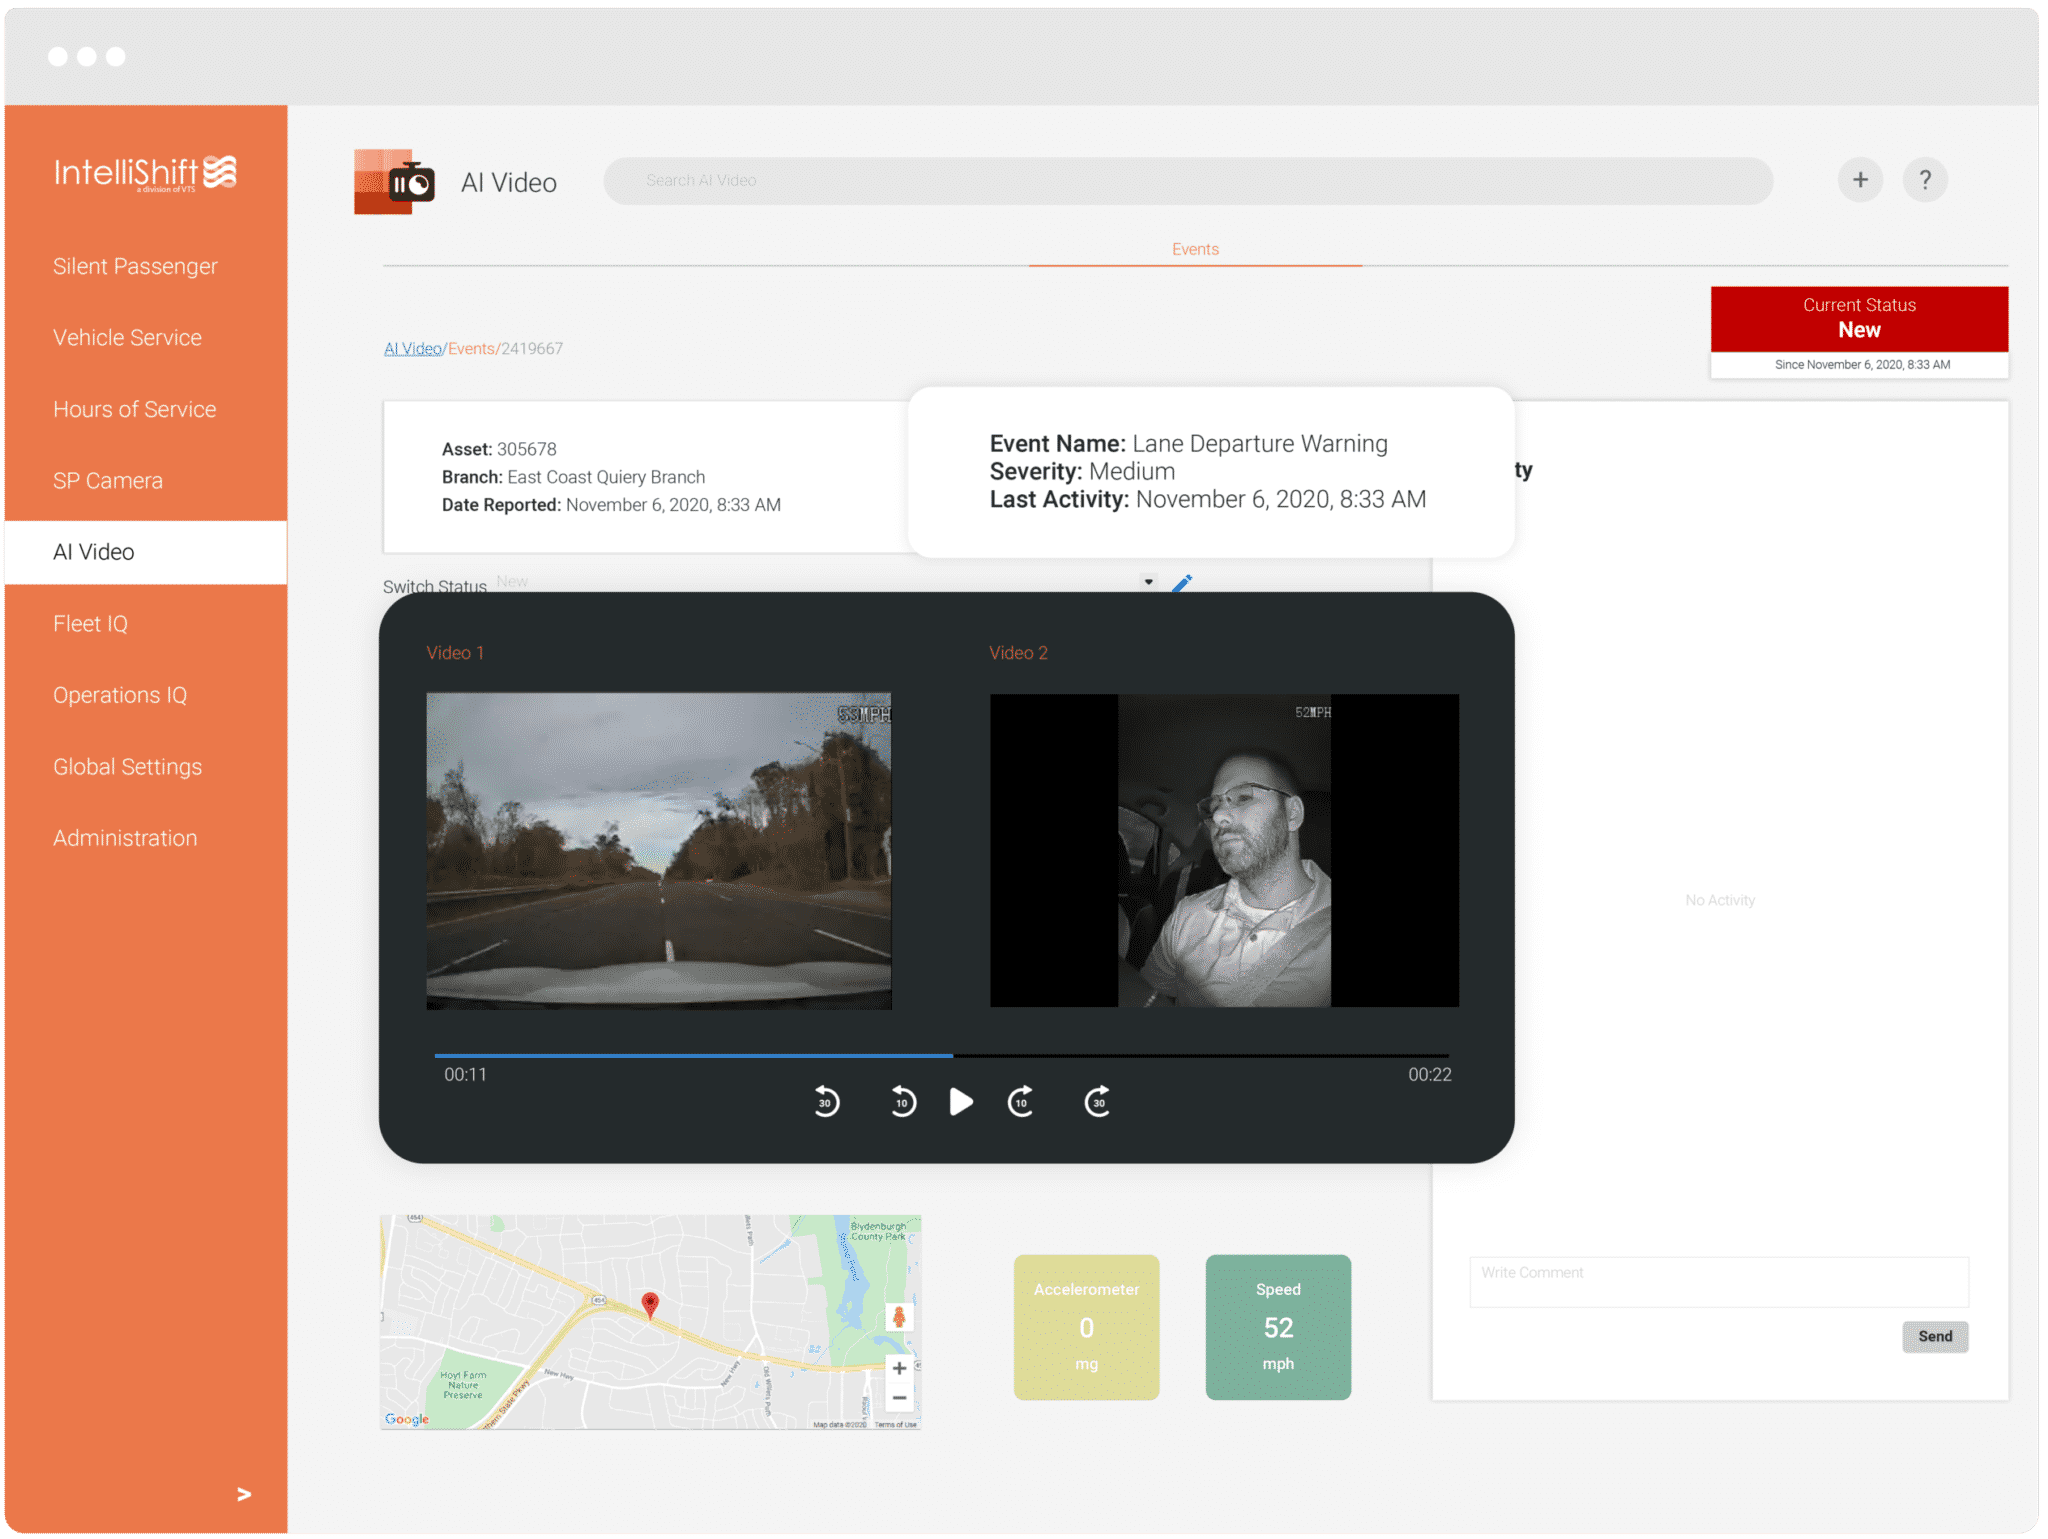Zoom out on the map

tap(898, 1397)
